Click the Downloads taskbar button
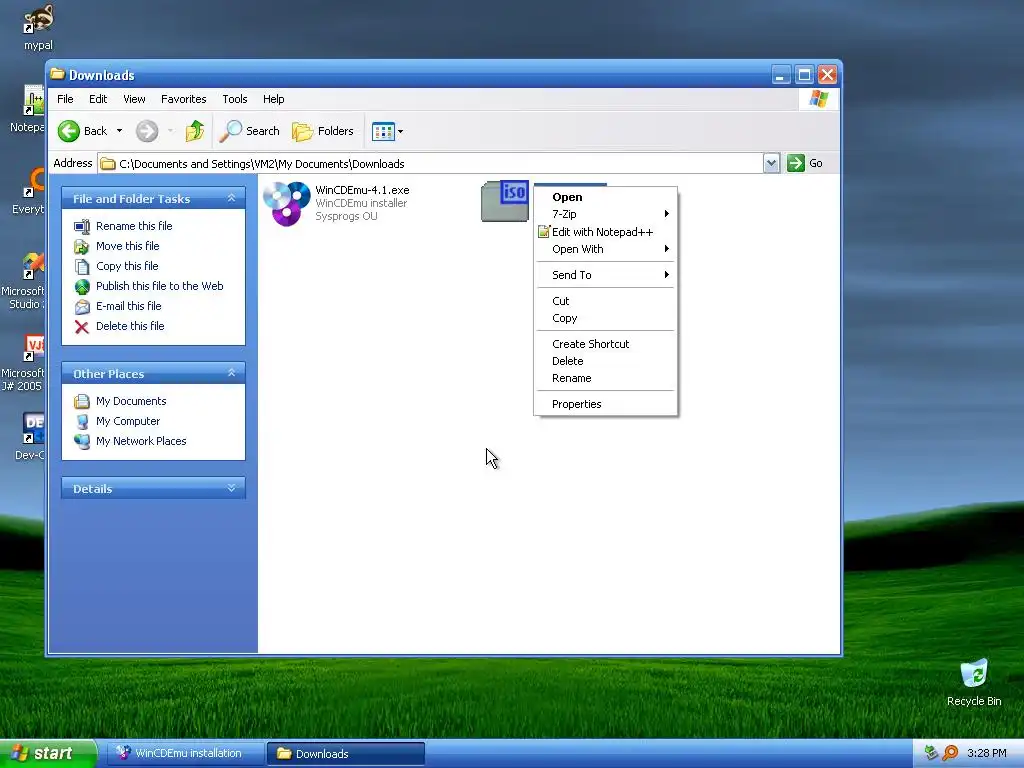 pos(346,754)
